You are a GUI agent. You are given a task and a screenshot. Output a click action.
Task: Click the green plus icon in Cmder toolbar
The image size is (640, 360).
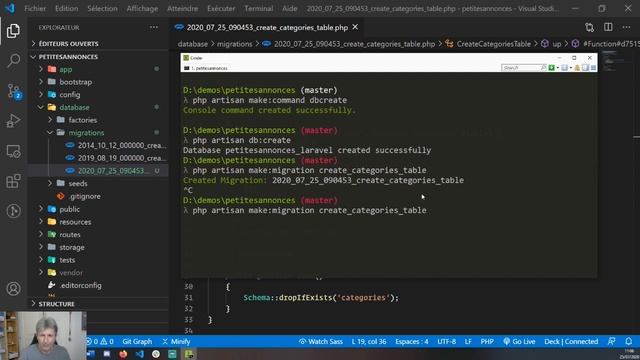551,68
